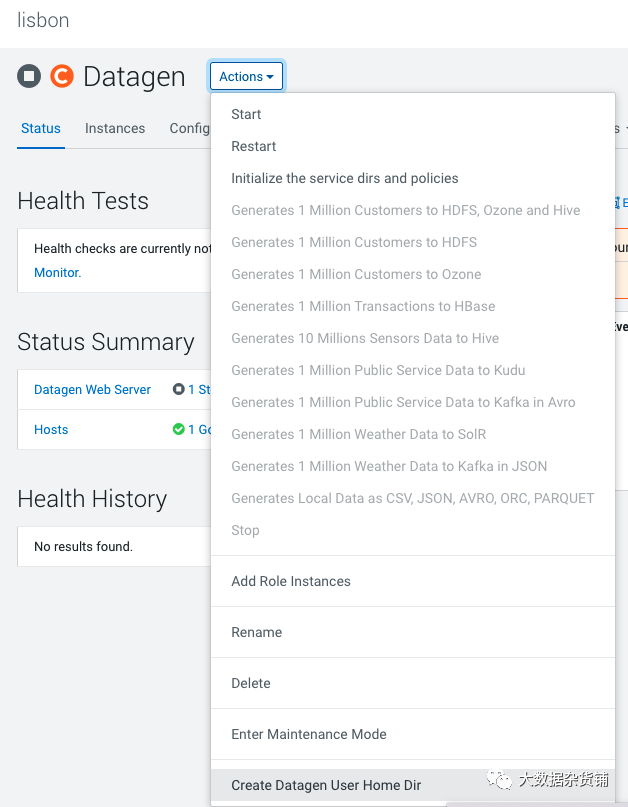The width and height of the screenshot is (628, 807).
Task: Click the green good health check icon
Action: click(x=178, y=430)
